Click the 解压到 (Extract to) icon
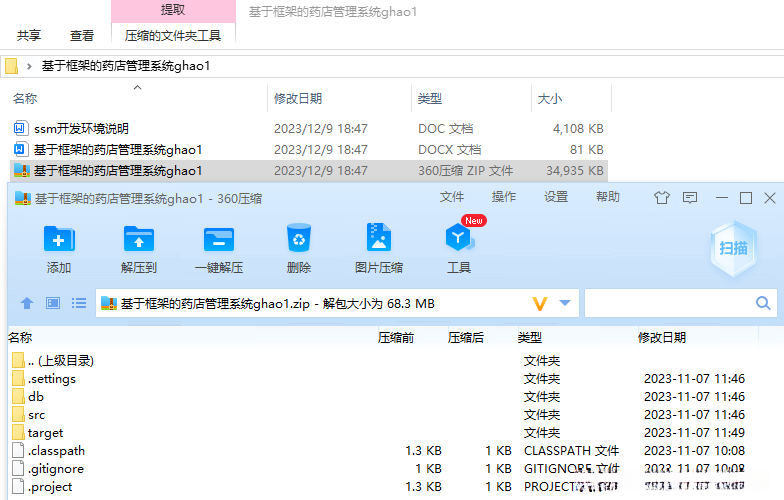784x500 pixels. (138, 238)
